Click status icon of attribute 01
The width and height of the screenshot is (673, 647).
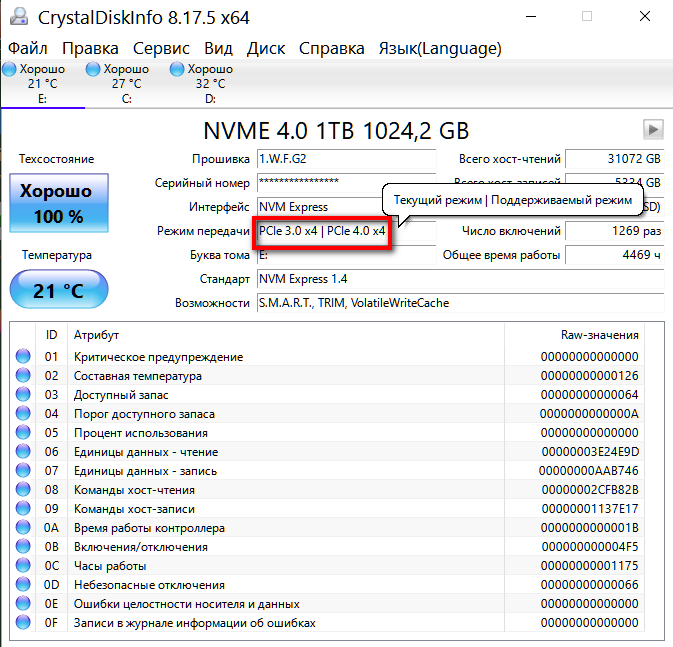pyautogui.click(x=23, y=356)
